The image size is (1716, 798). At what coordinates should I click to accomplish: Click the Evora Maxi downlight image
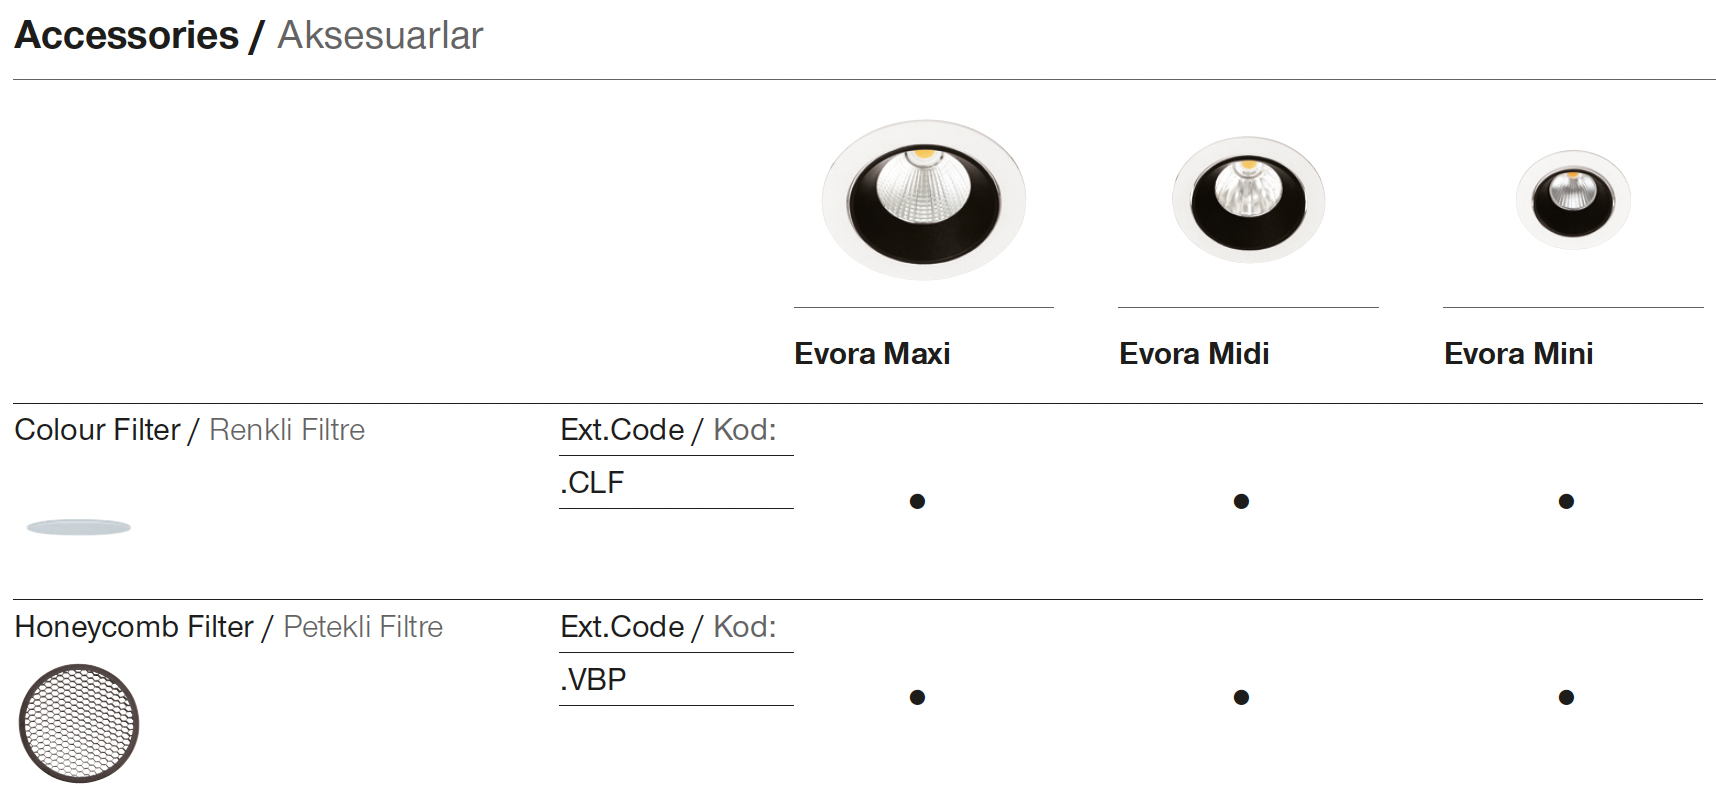(923, 200)
